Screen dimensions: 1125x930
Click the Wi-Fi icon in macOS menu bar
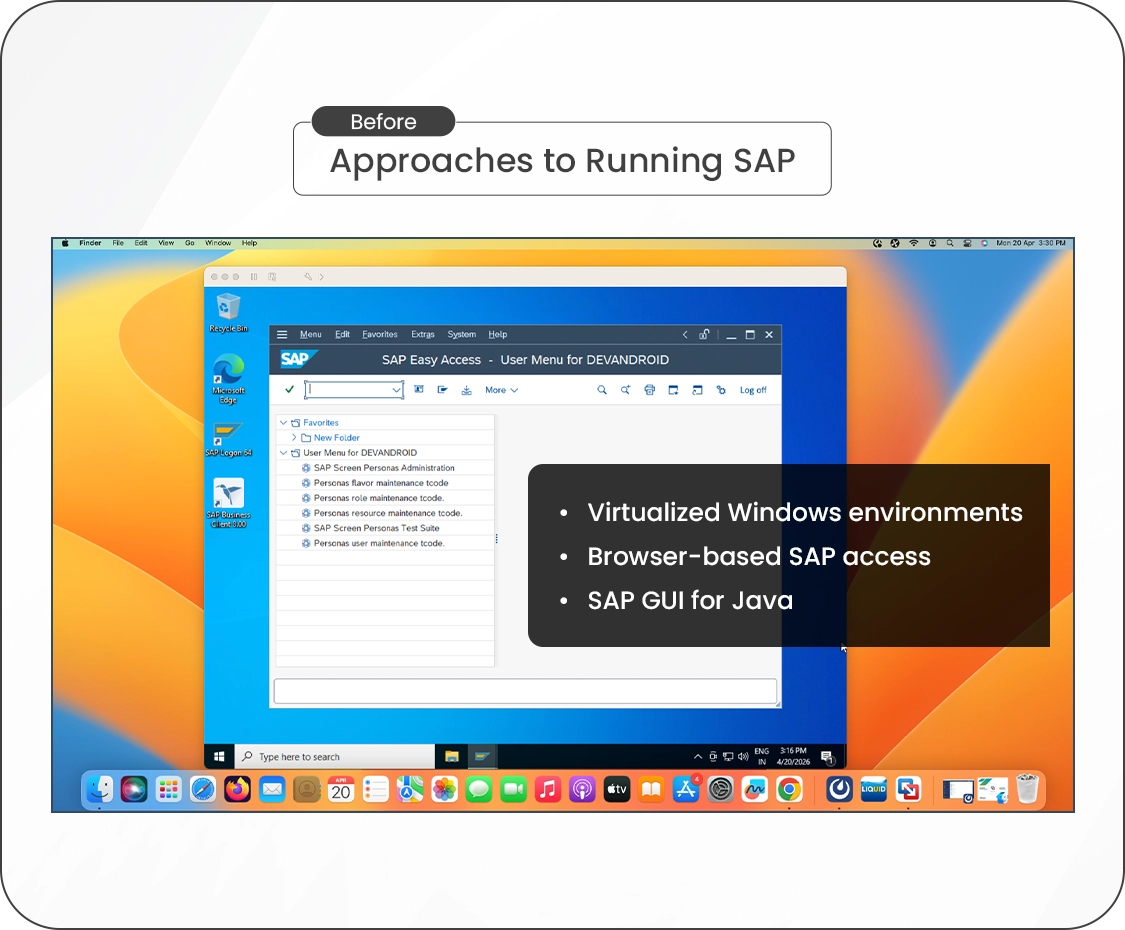pos(913,243)
